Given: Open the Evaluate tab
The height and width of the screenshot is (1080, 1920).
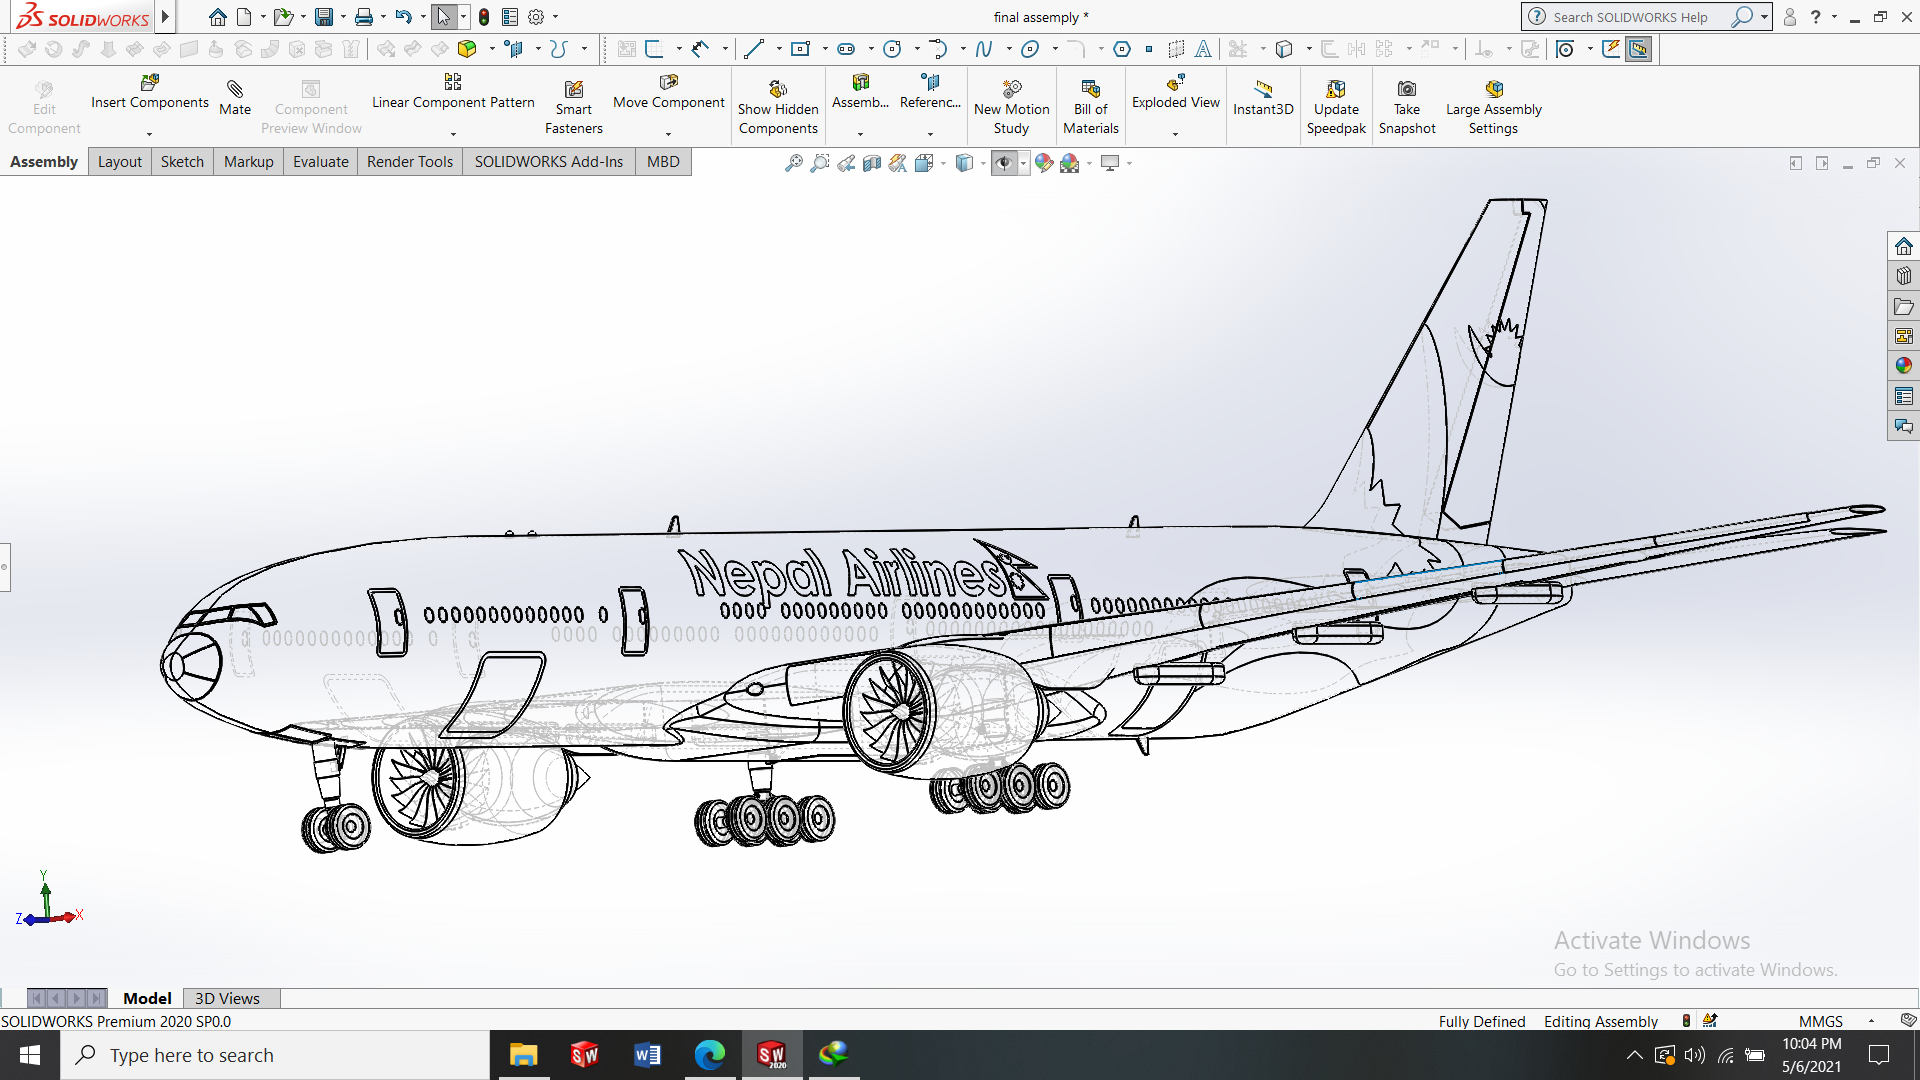Looking at the screenshot, I should [x=321, y=162].
